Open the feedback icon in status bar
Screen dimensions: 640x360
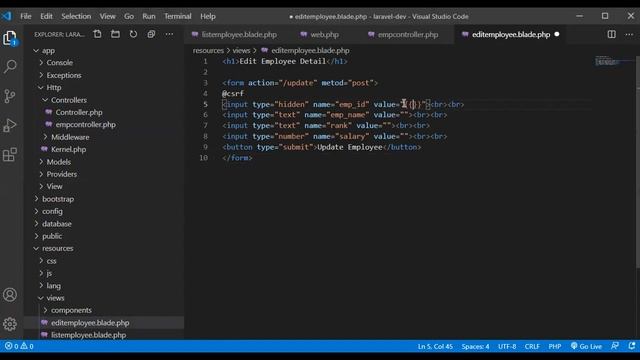[x=615, y=346]
